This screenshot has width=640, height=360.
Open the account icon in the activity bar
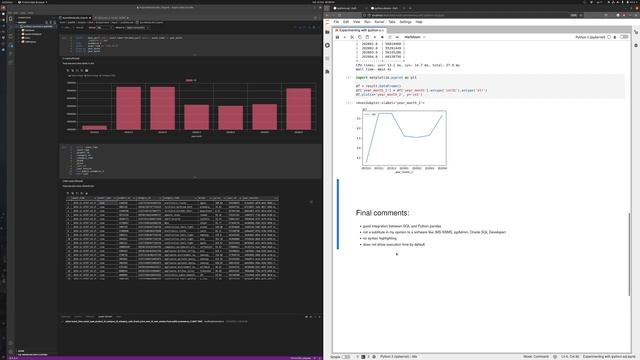coord(11,343)
